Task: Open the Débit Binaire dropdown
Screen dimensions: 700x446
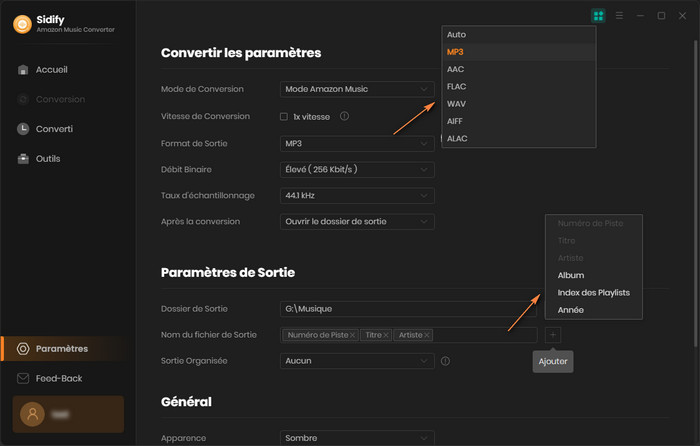Action: [x=357, y=169]
